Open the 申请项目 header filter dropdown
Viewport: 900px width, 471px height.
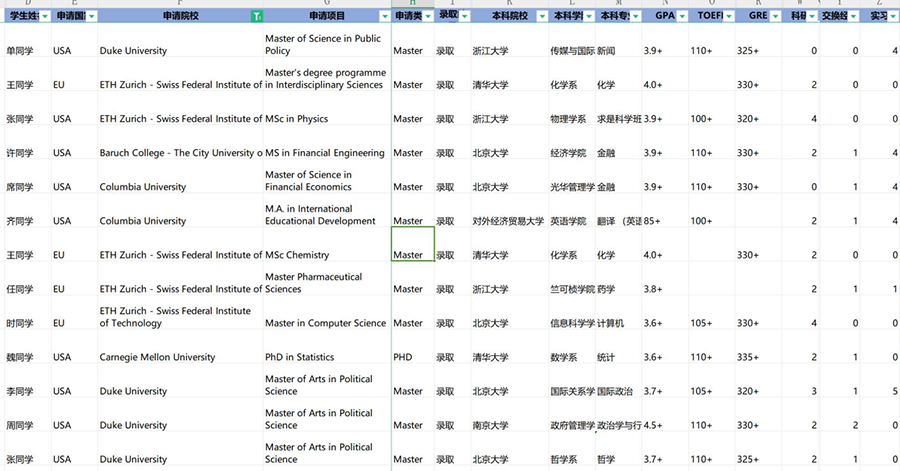click(x=384, y=17)
